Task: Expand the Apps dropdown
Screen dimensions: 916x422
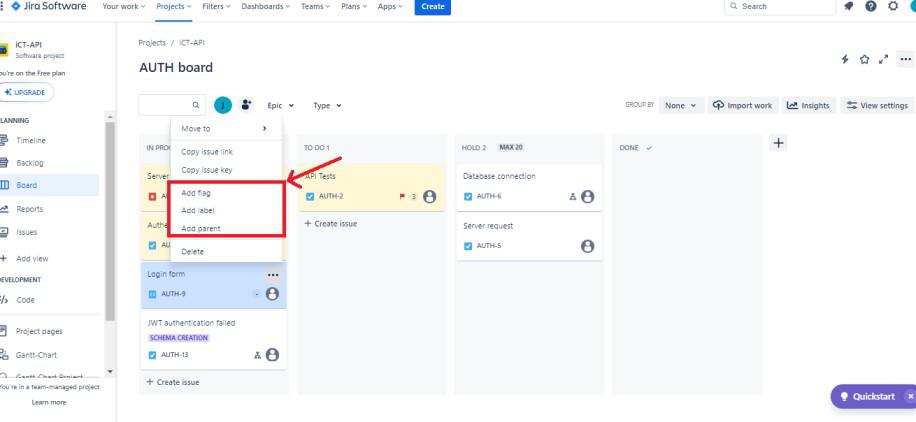Action: (390, 6)
